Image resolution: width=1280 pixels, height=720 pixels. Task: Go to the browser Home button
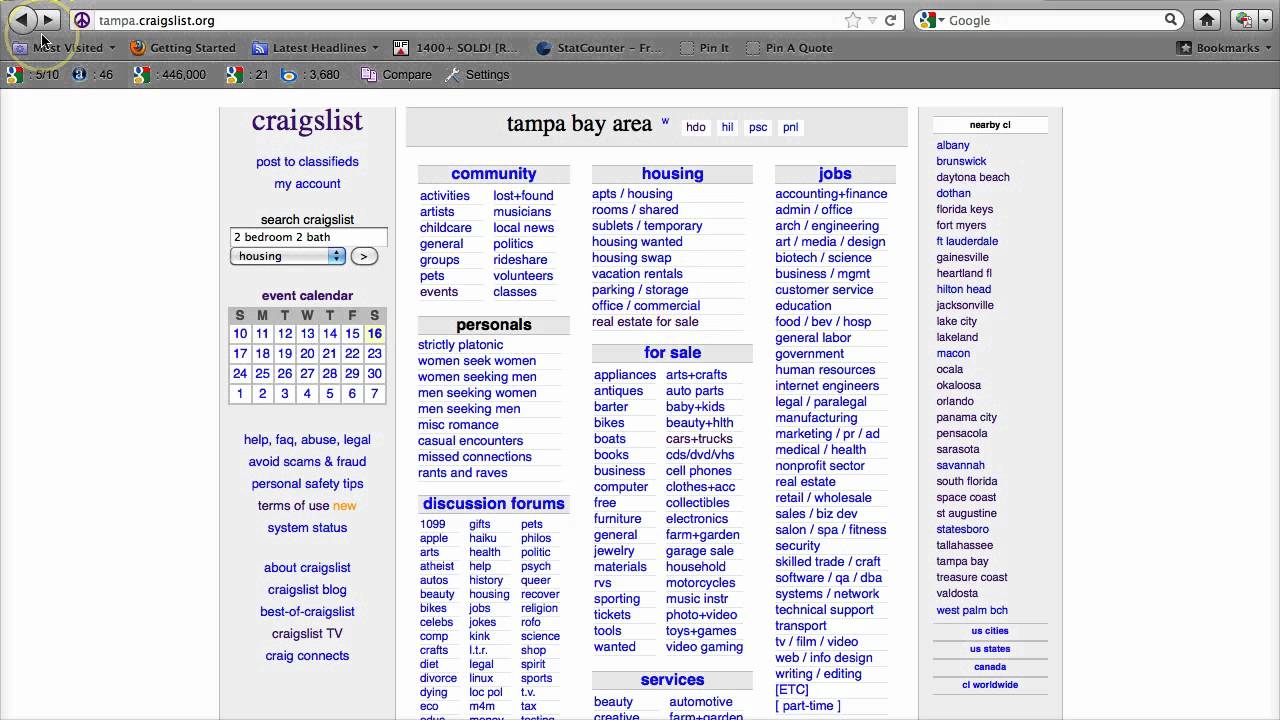1207,20
